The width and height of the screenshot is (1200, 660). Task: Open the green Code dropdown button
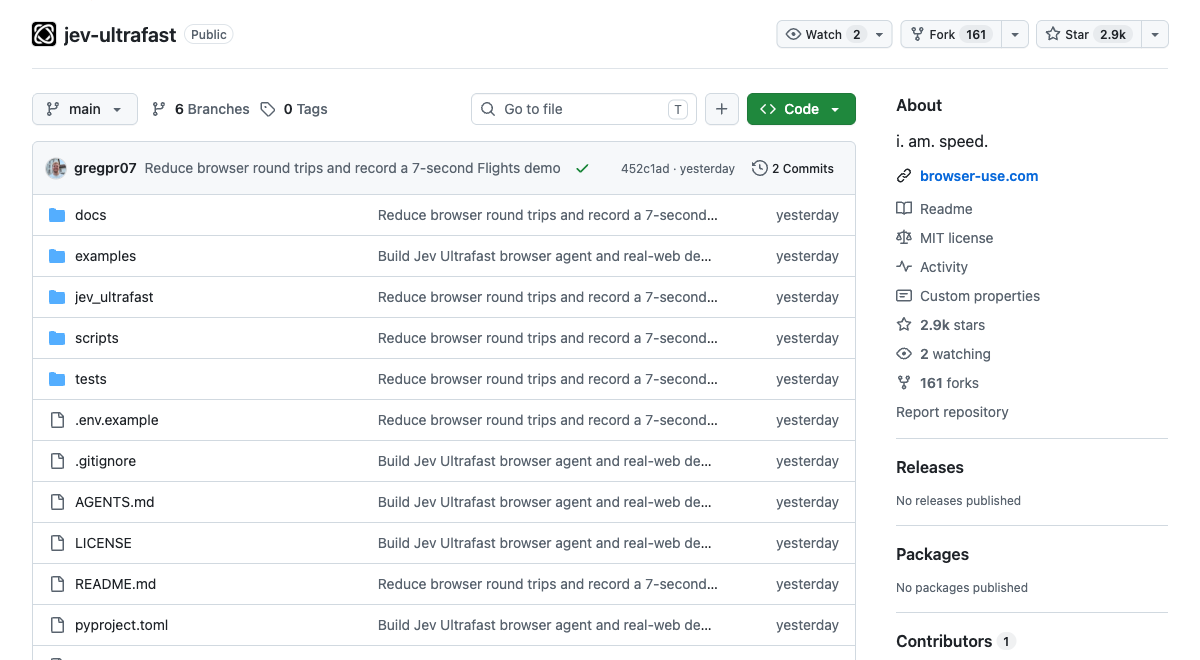point(801,109)
